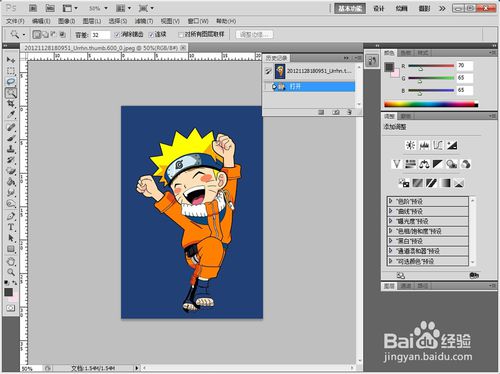Create new snapshot in History panel
The height and width of the screenshot is (374, 500).
tap(336, 112)
